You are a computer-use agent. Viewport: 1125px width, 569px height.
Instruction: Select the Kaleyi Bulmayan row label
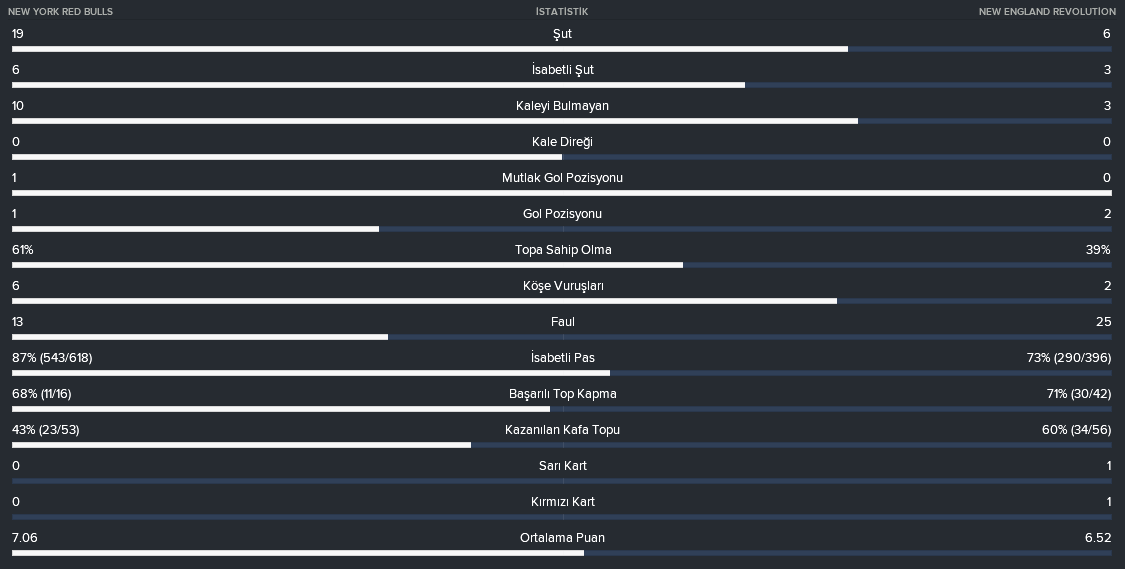(x=562, y=106)
